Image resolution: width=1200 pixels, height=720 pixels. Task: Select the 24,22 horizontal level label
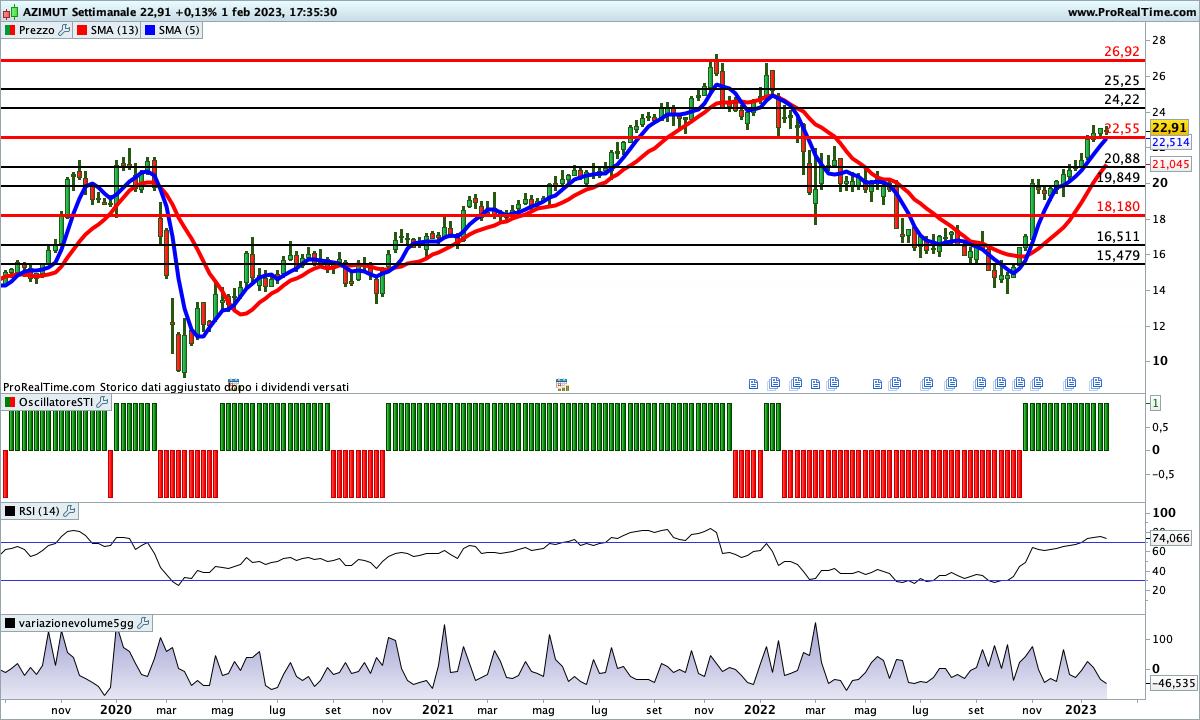tap(1122, 99)
